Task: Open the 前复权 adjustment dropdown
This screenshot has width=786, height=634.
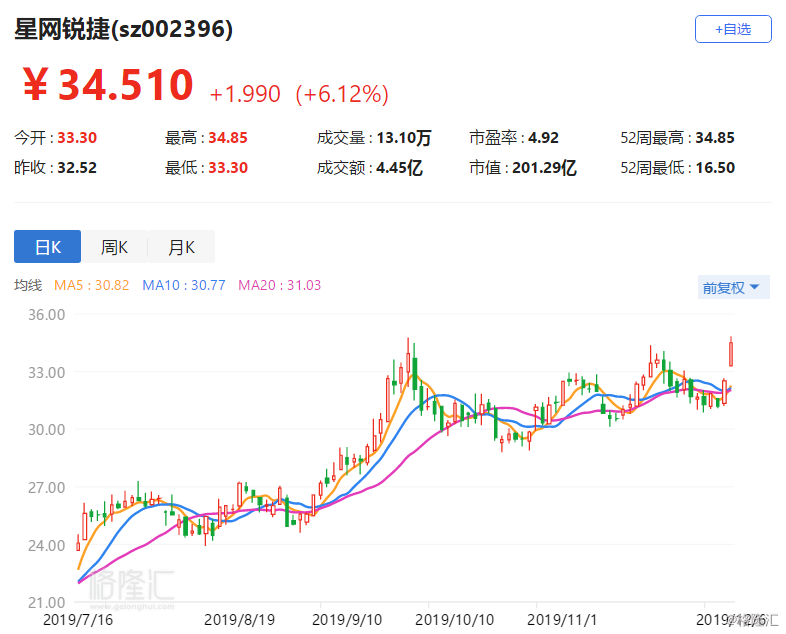Action: [733, 288]
